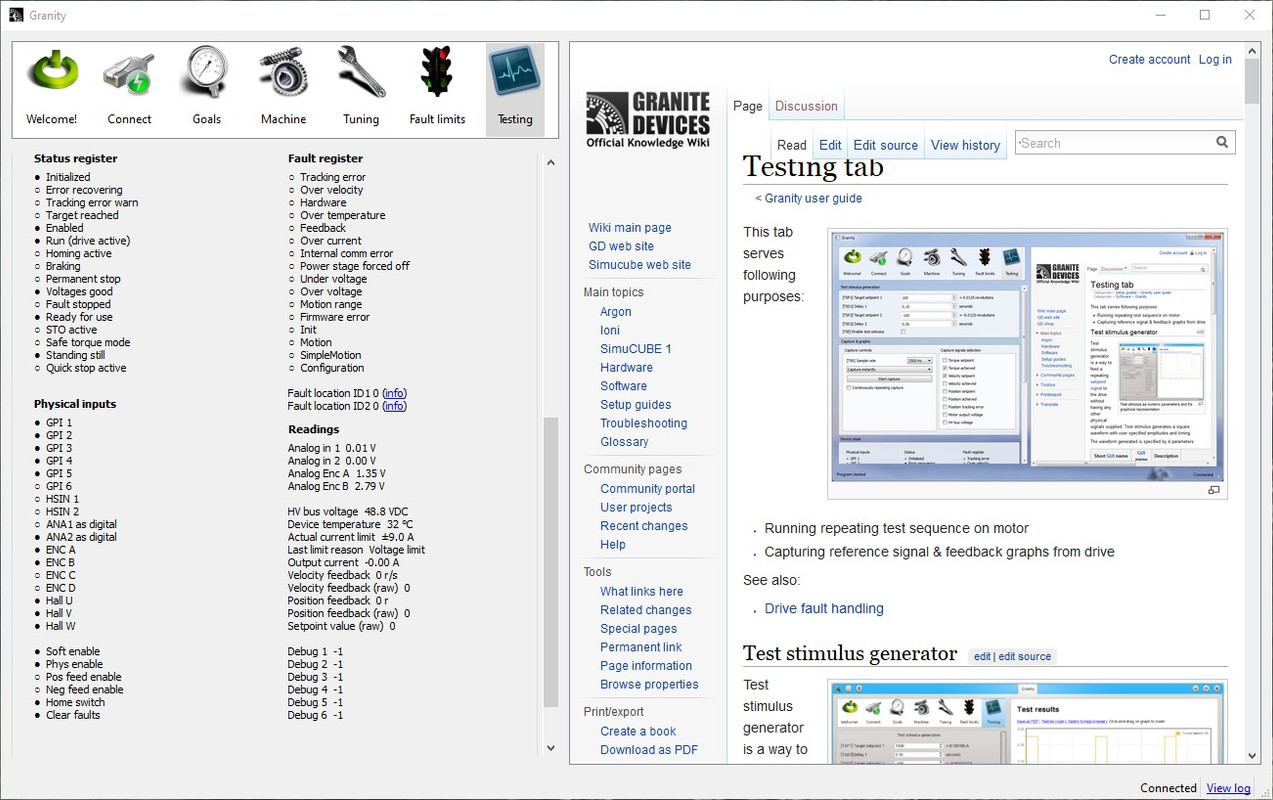The image size is (1273, 800).
Task: Open the Fault limits traffic light icon
Action: point(437,72)
